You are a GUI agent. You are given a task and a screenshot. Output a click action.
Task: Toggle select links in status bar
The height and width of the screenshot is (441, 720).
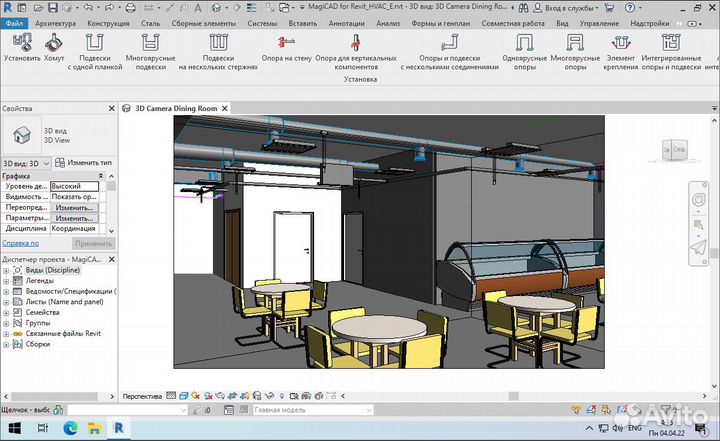click(576, 408)
